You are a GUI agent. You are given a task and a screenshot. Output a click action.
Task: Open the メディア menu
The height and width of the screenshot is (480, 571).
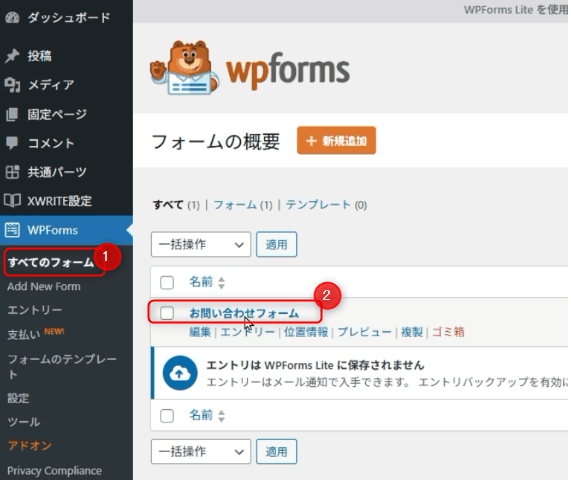pyautogui.click(x=51, y=85)
